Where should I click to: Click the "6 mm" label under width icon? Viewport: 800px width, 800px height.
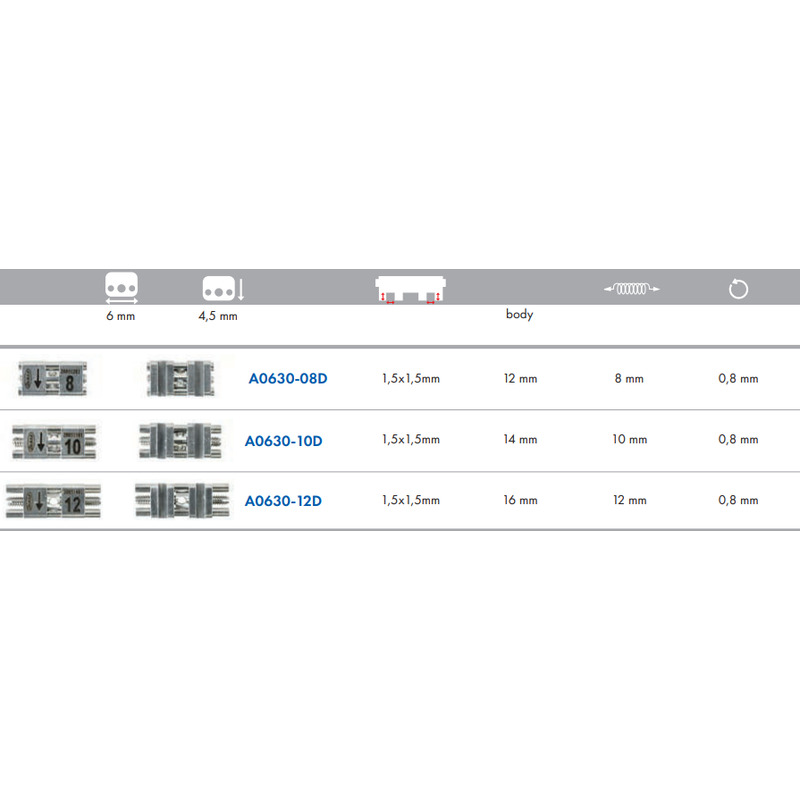(120, 316)
